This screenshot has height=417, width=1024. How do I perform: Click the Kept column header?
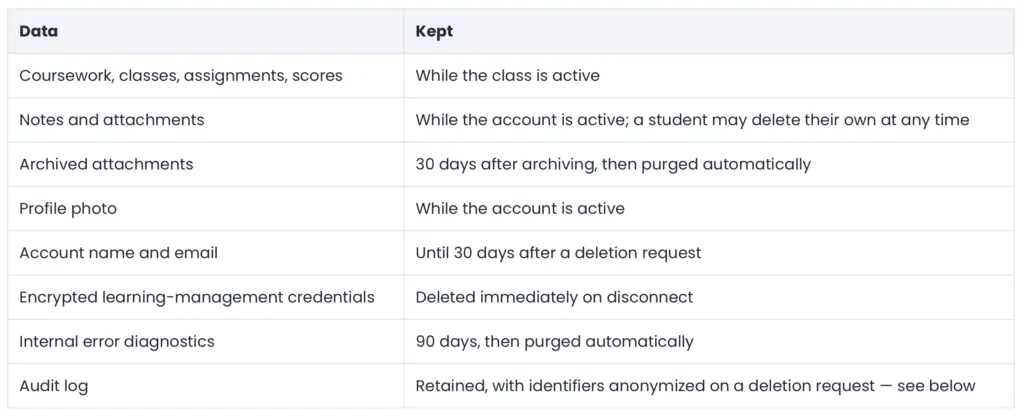(434, 31)
